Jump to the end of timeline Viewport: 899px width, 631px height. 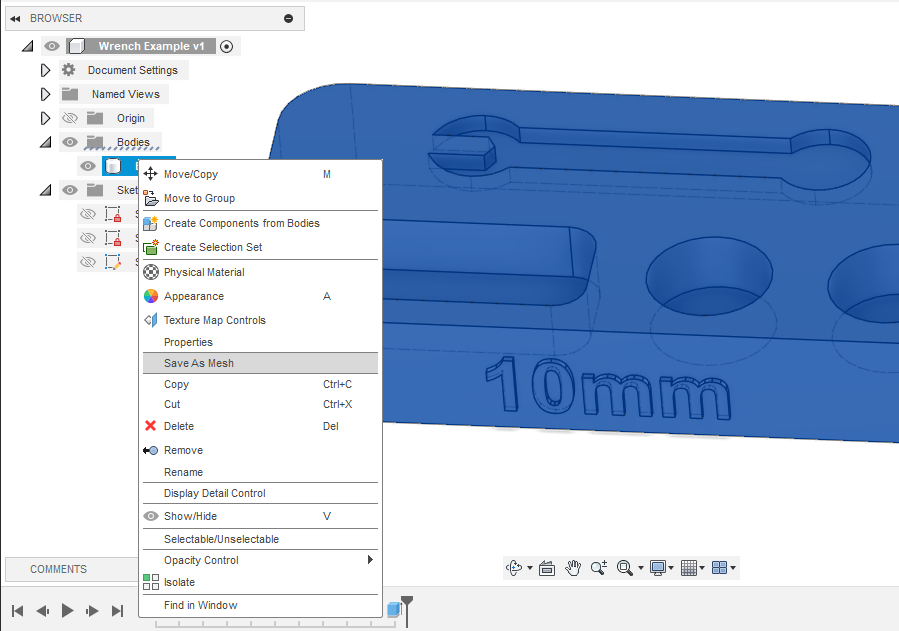click(x=117, y=611)
